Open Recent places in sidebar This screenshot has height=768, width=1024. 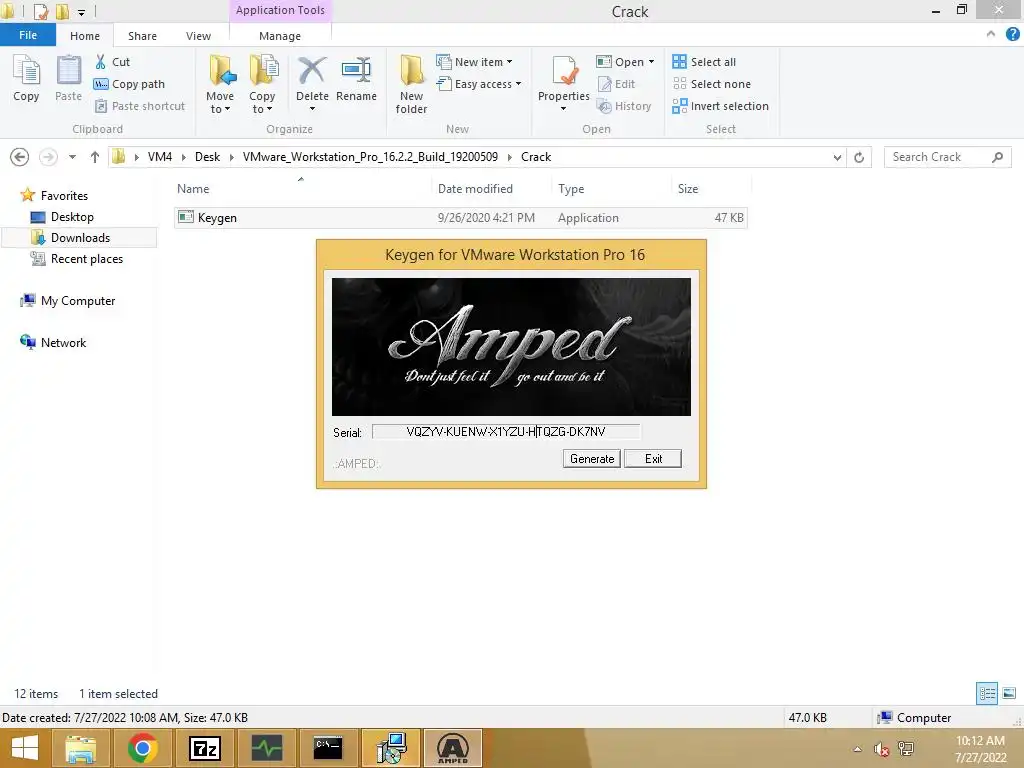tap(86, 259)
